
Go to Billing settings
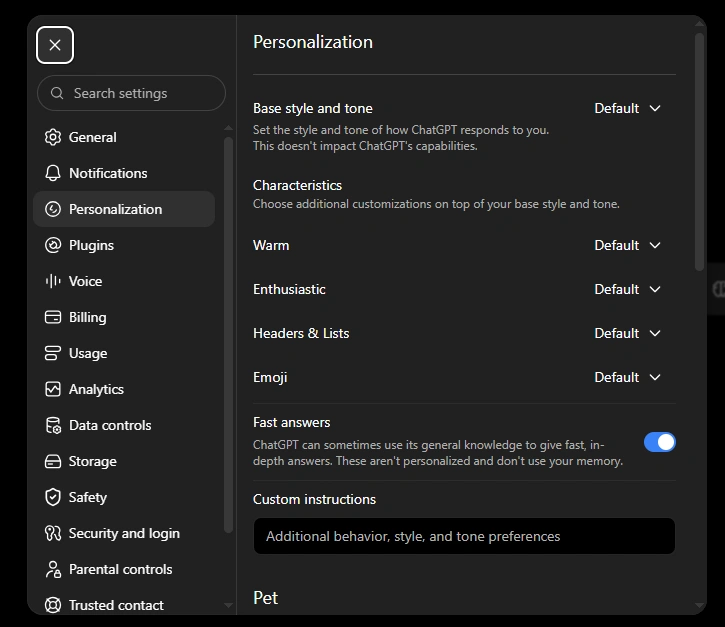(x=124, y=317)
